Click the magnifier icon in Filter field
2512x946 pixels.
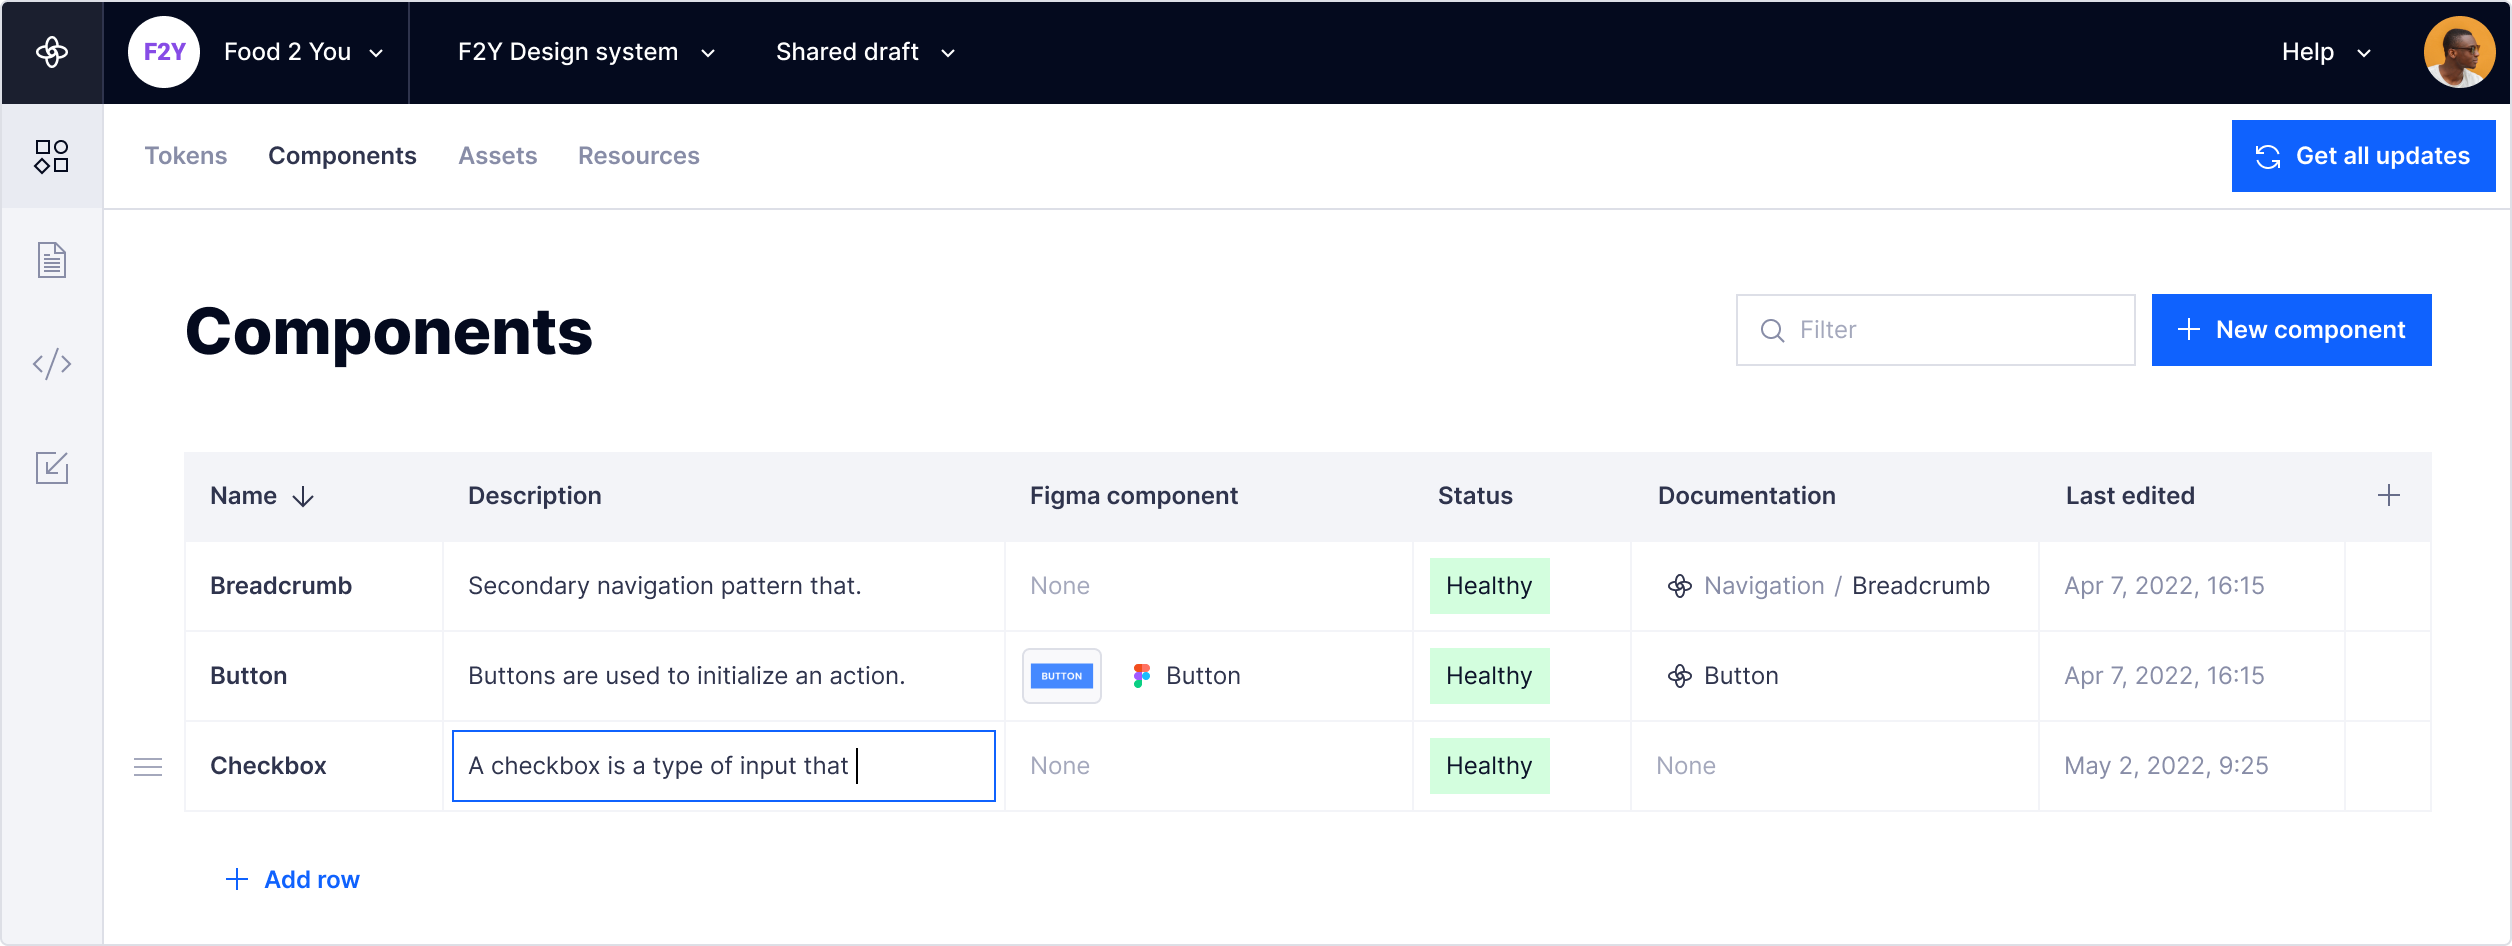point(1772,330)
